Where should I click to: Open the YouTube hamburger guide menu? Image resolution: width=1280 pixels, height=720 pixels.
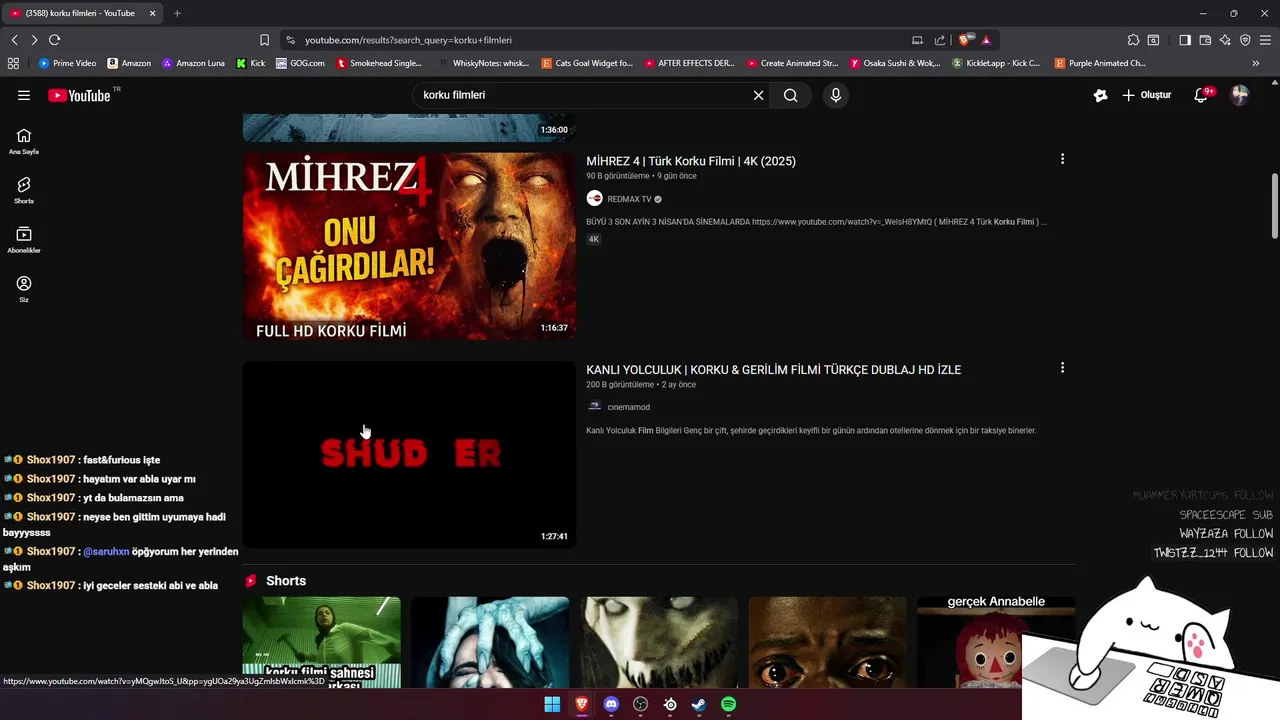(x=24, y=95)
